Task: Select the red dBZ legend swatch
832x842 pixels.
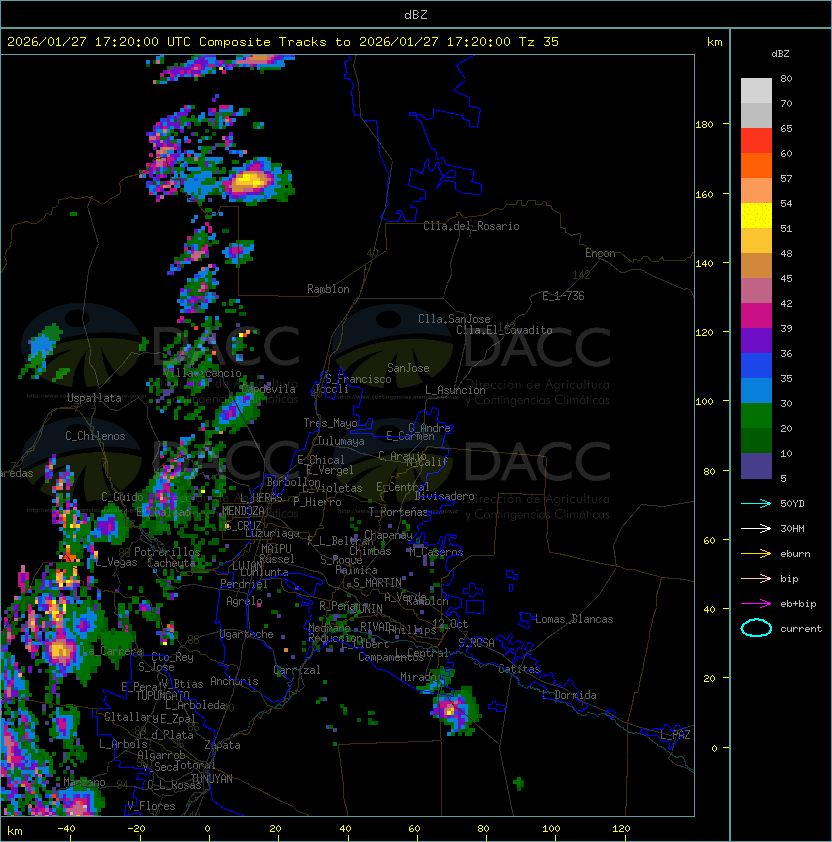Action: (756, 140)
